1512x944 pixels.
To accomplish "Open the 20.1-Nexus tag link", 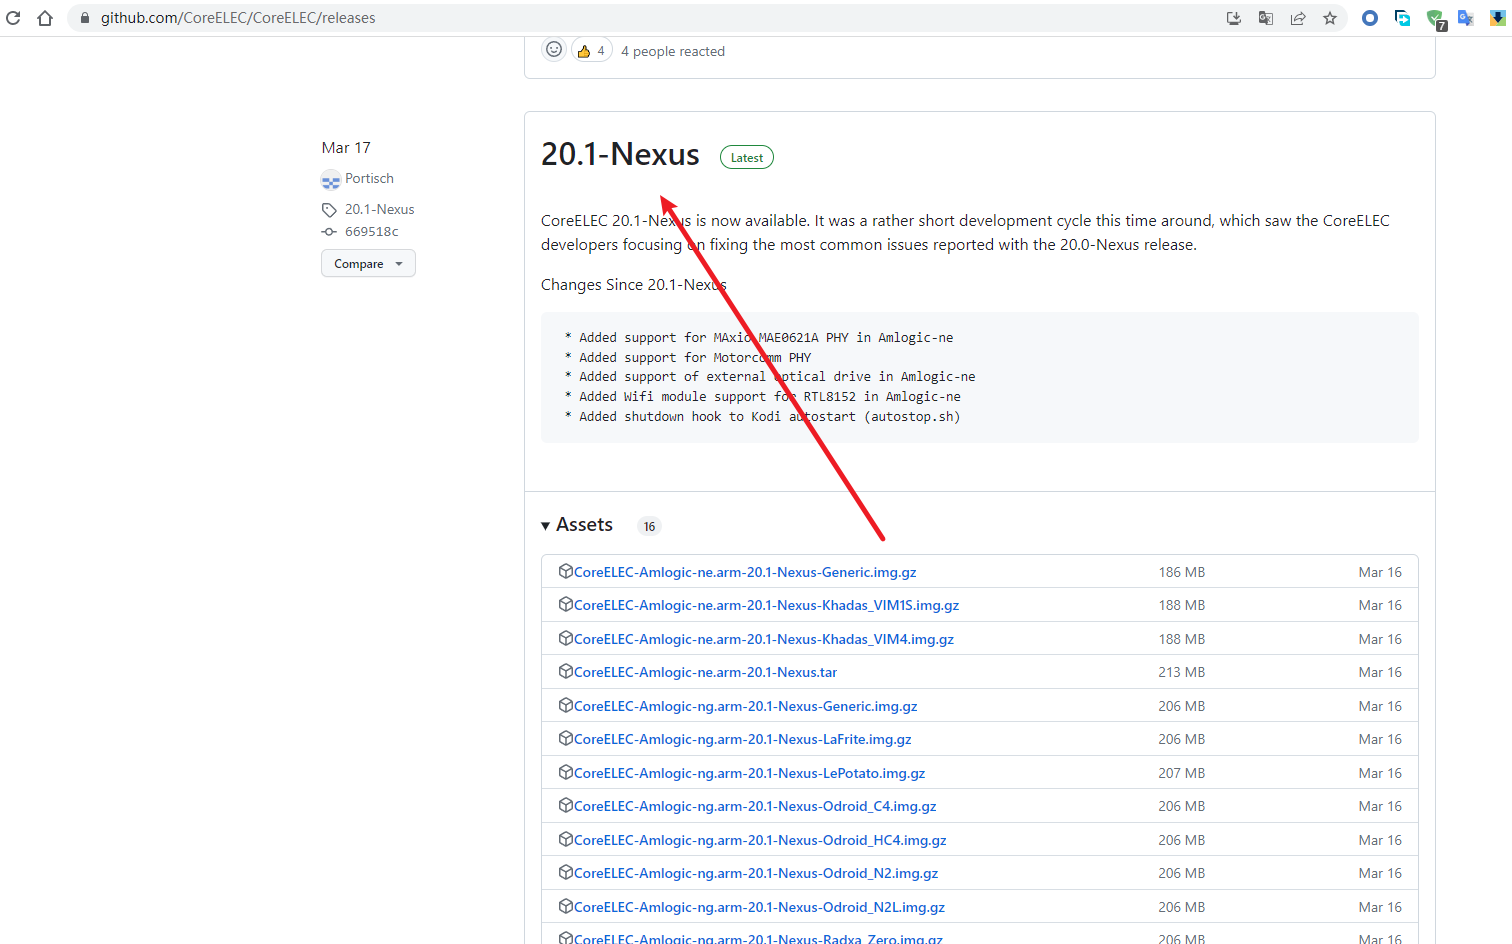I will point(379,210).
